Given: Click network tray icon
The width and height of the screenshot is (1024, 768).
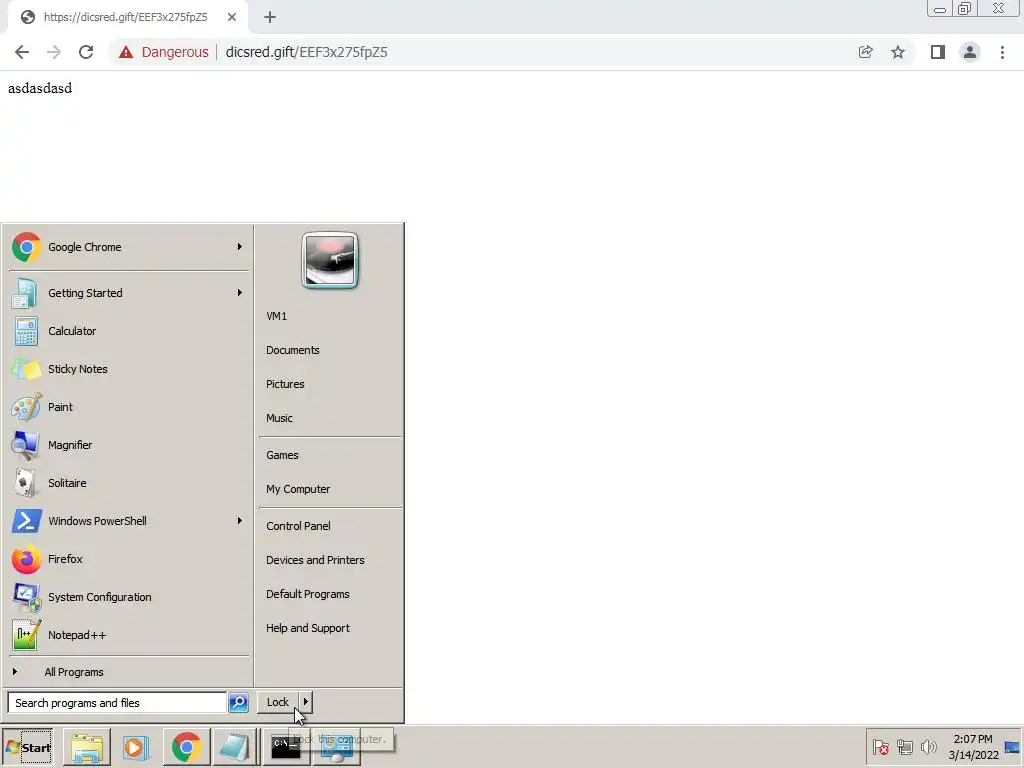Looking at the screenshot, I should point(904,747).
